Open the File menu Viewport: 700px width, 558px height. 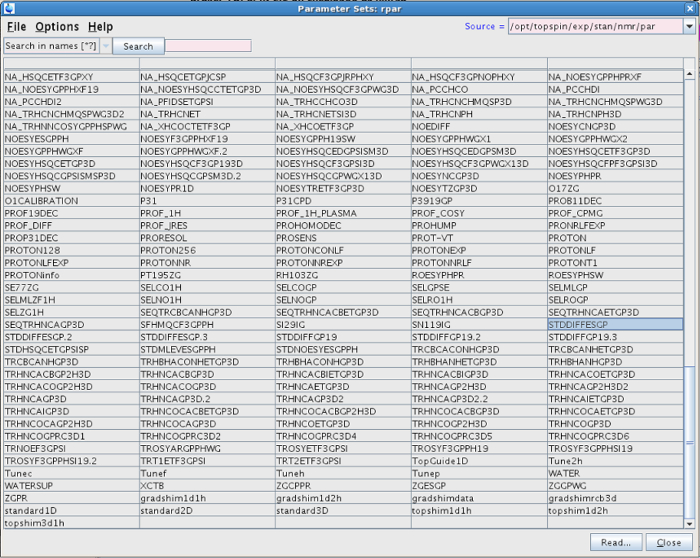[17, 27]
